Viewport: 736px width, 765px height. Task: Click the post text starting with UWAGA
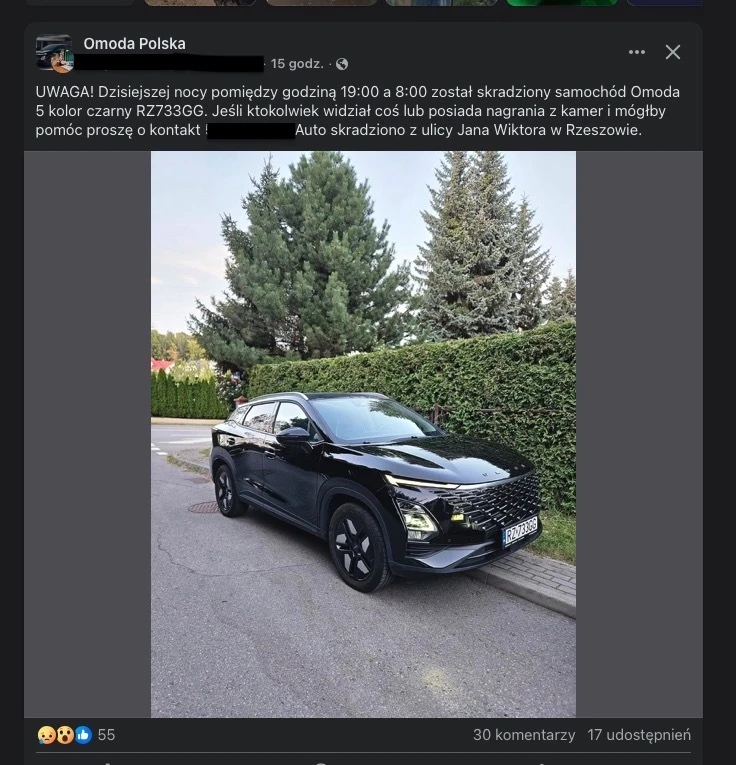pyautogui.click(x=357, y=111)
